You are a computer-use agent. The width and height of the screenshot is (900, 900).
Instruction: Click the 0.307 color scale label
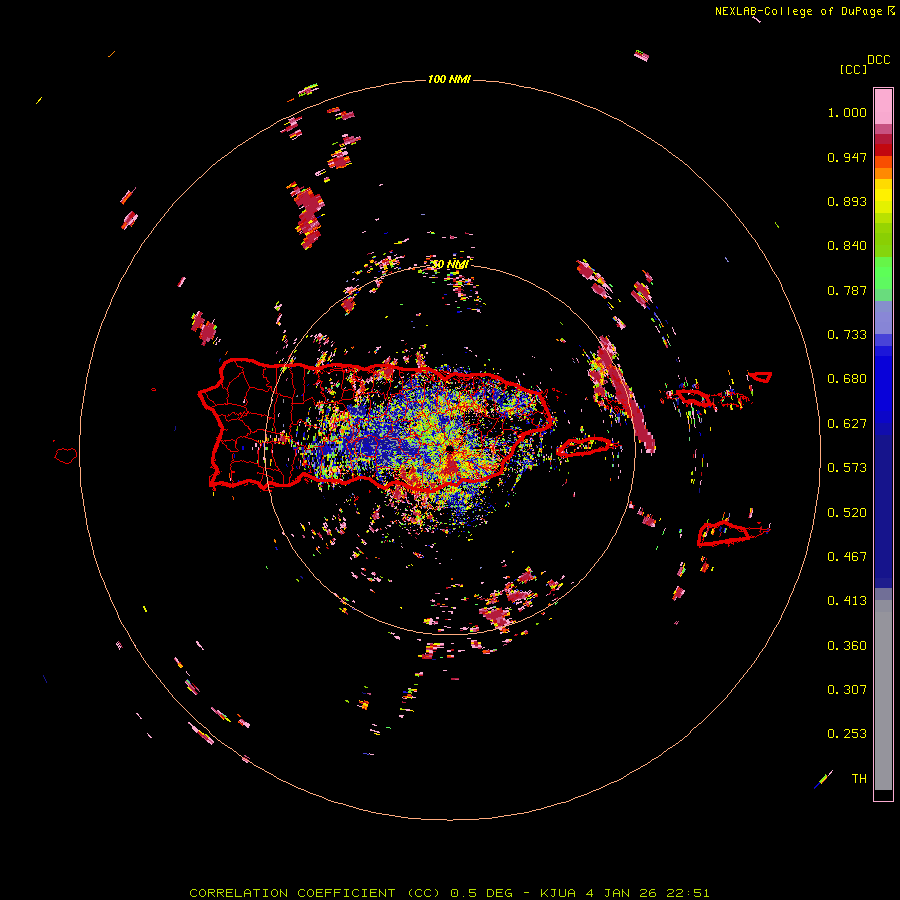[847, 690]
